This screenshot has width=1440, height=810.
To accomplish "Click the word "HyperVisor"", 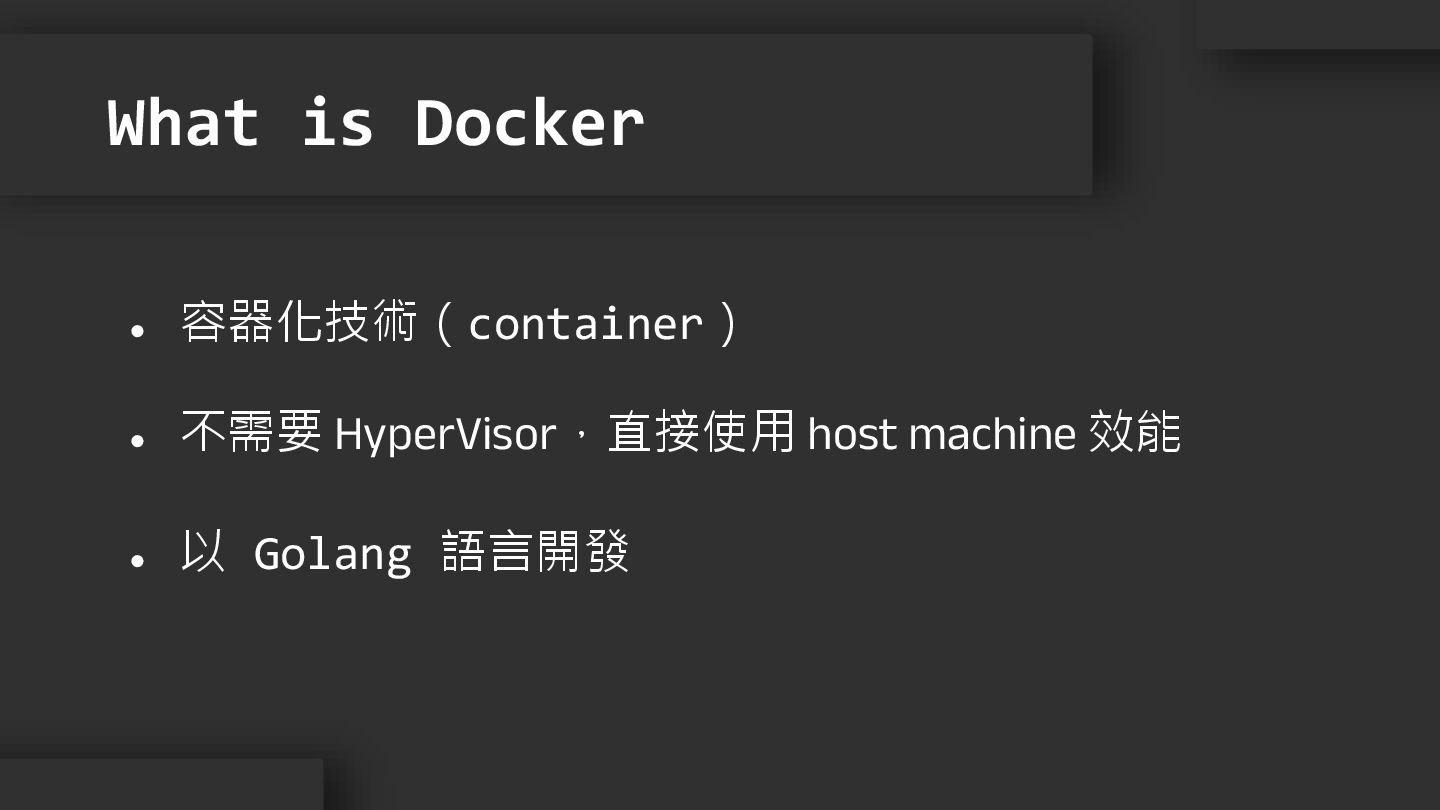I will 445,434.
